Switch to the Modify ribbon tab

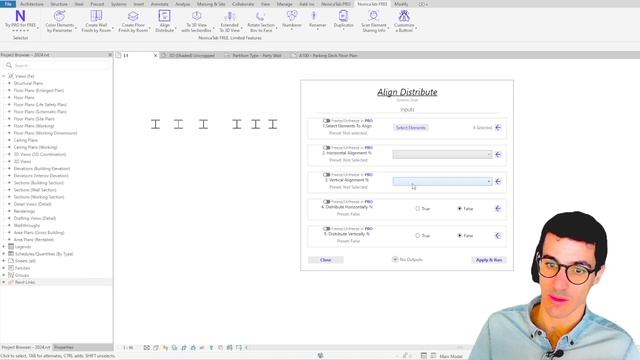(x=401, y=4)
